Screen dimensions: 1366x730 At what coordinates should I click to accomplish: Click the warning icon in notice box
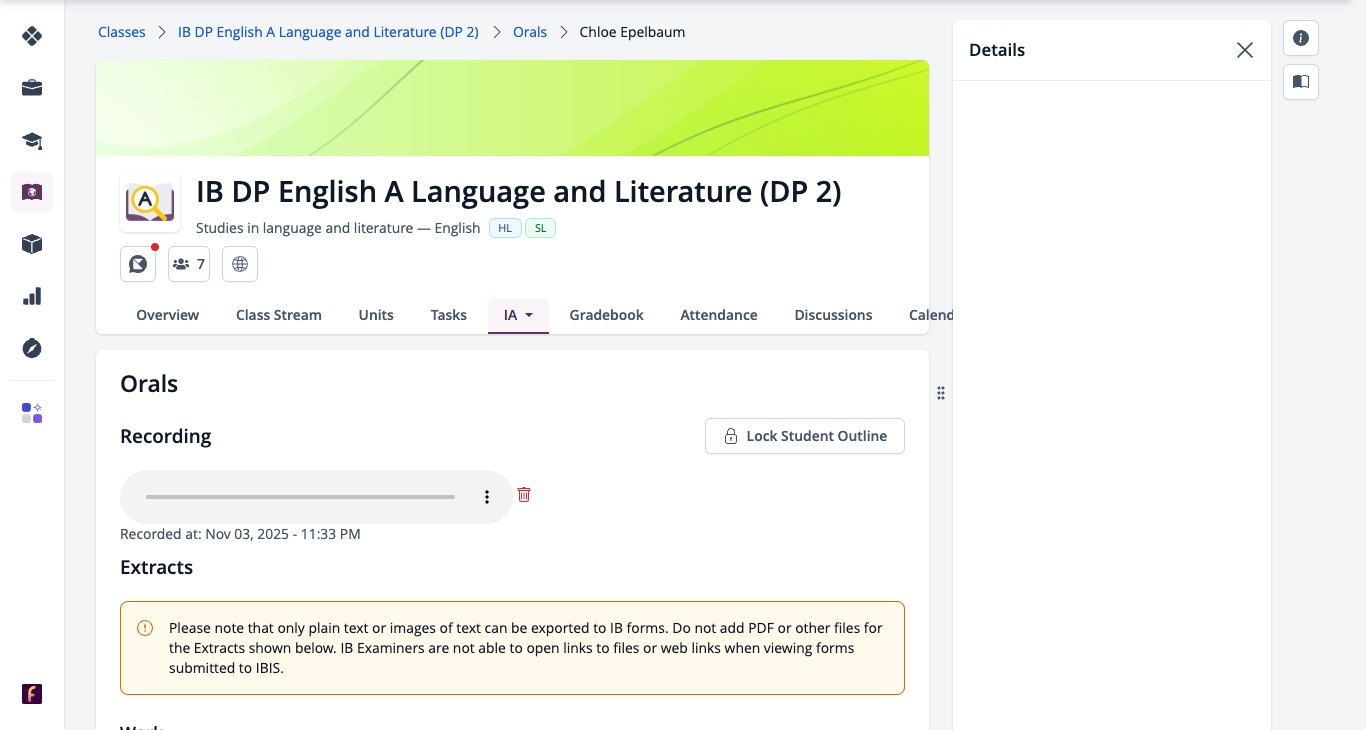pyautogui.click(x=145, y=628)
